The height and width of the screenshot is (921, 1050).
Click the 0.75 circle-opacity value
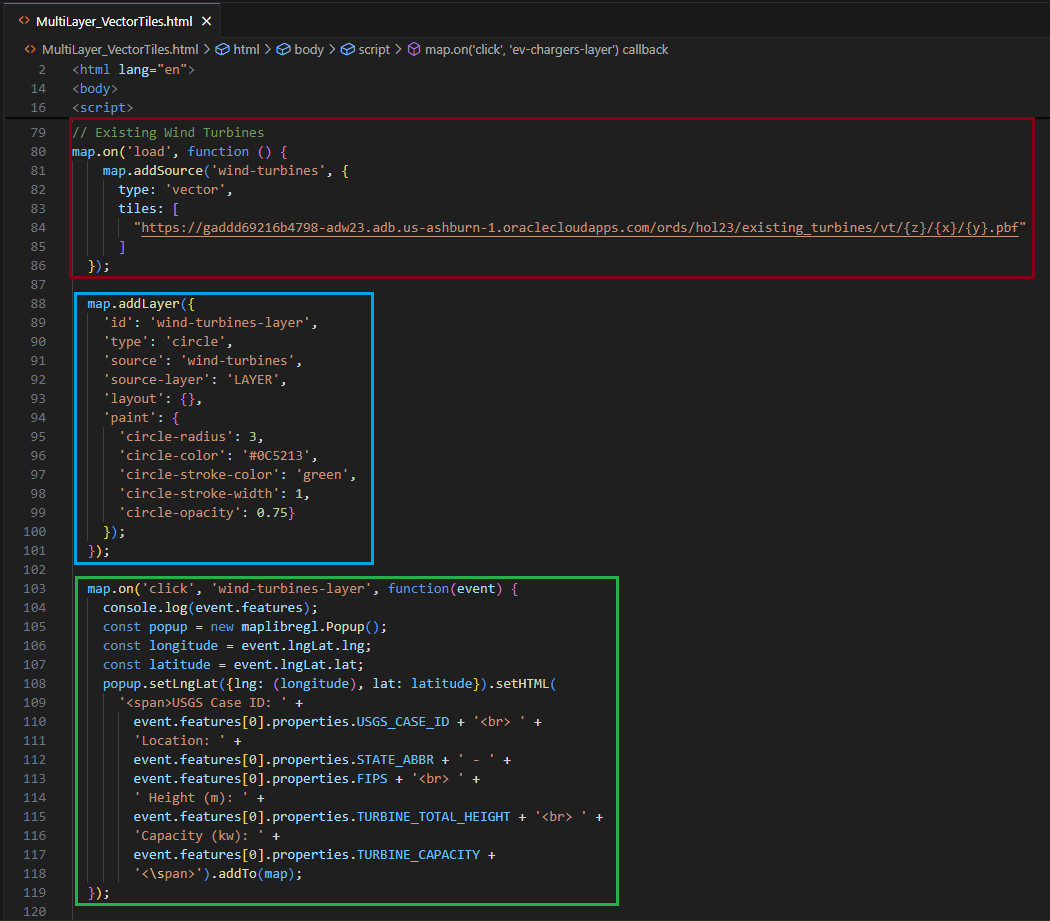[x=272, y=512]
